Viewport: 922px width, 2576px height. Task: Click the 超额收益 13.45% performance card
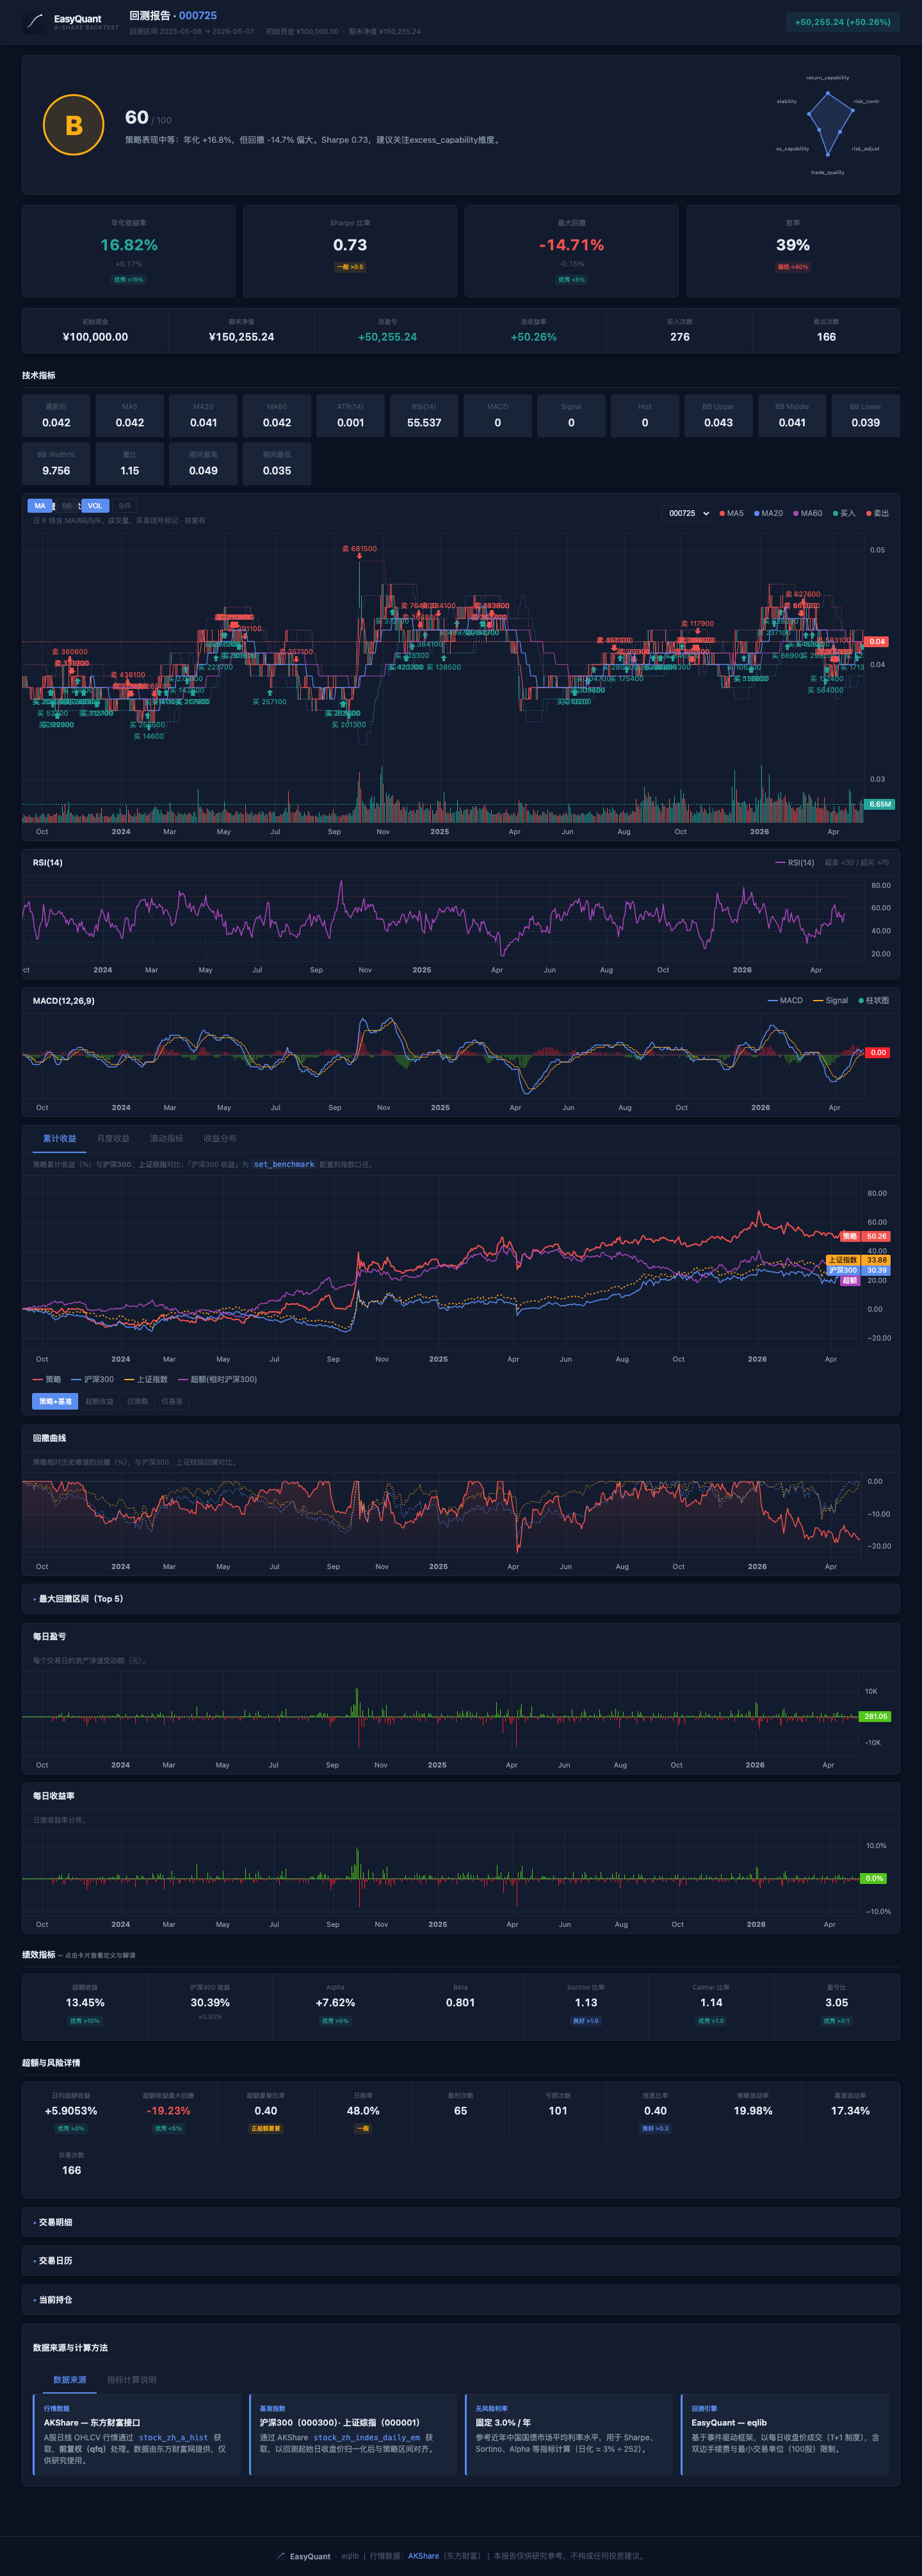(85, 2007)
